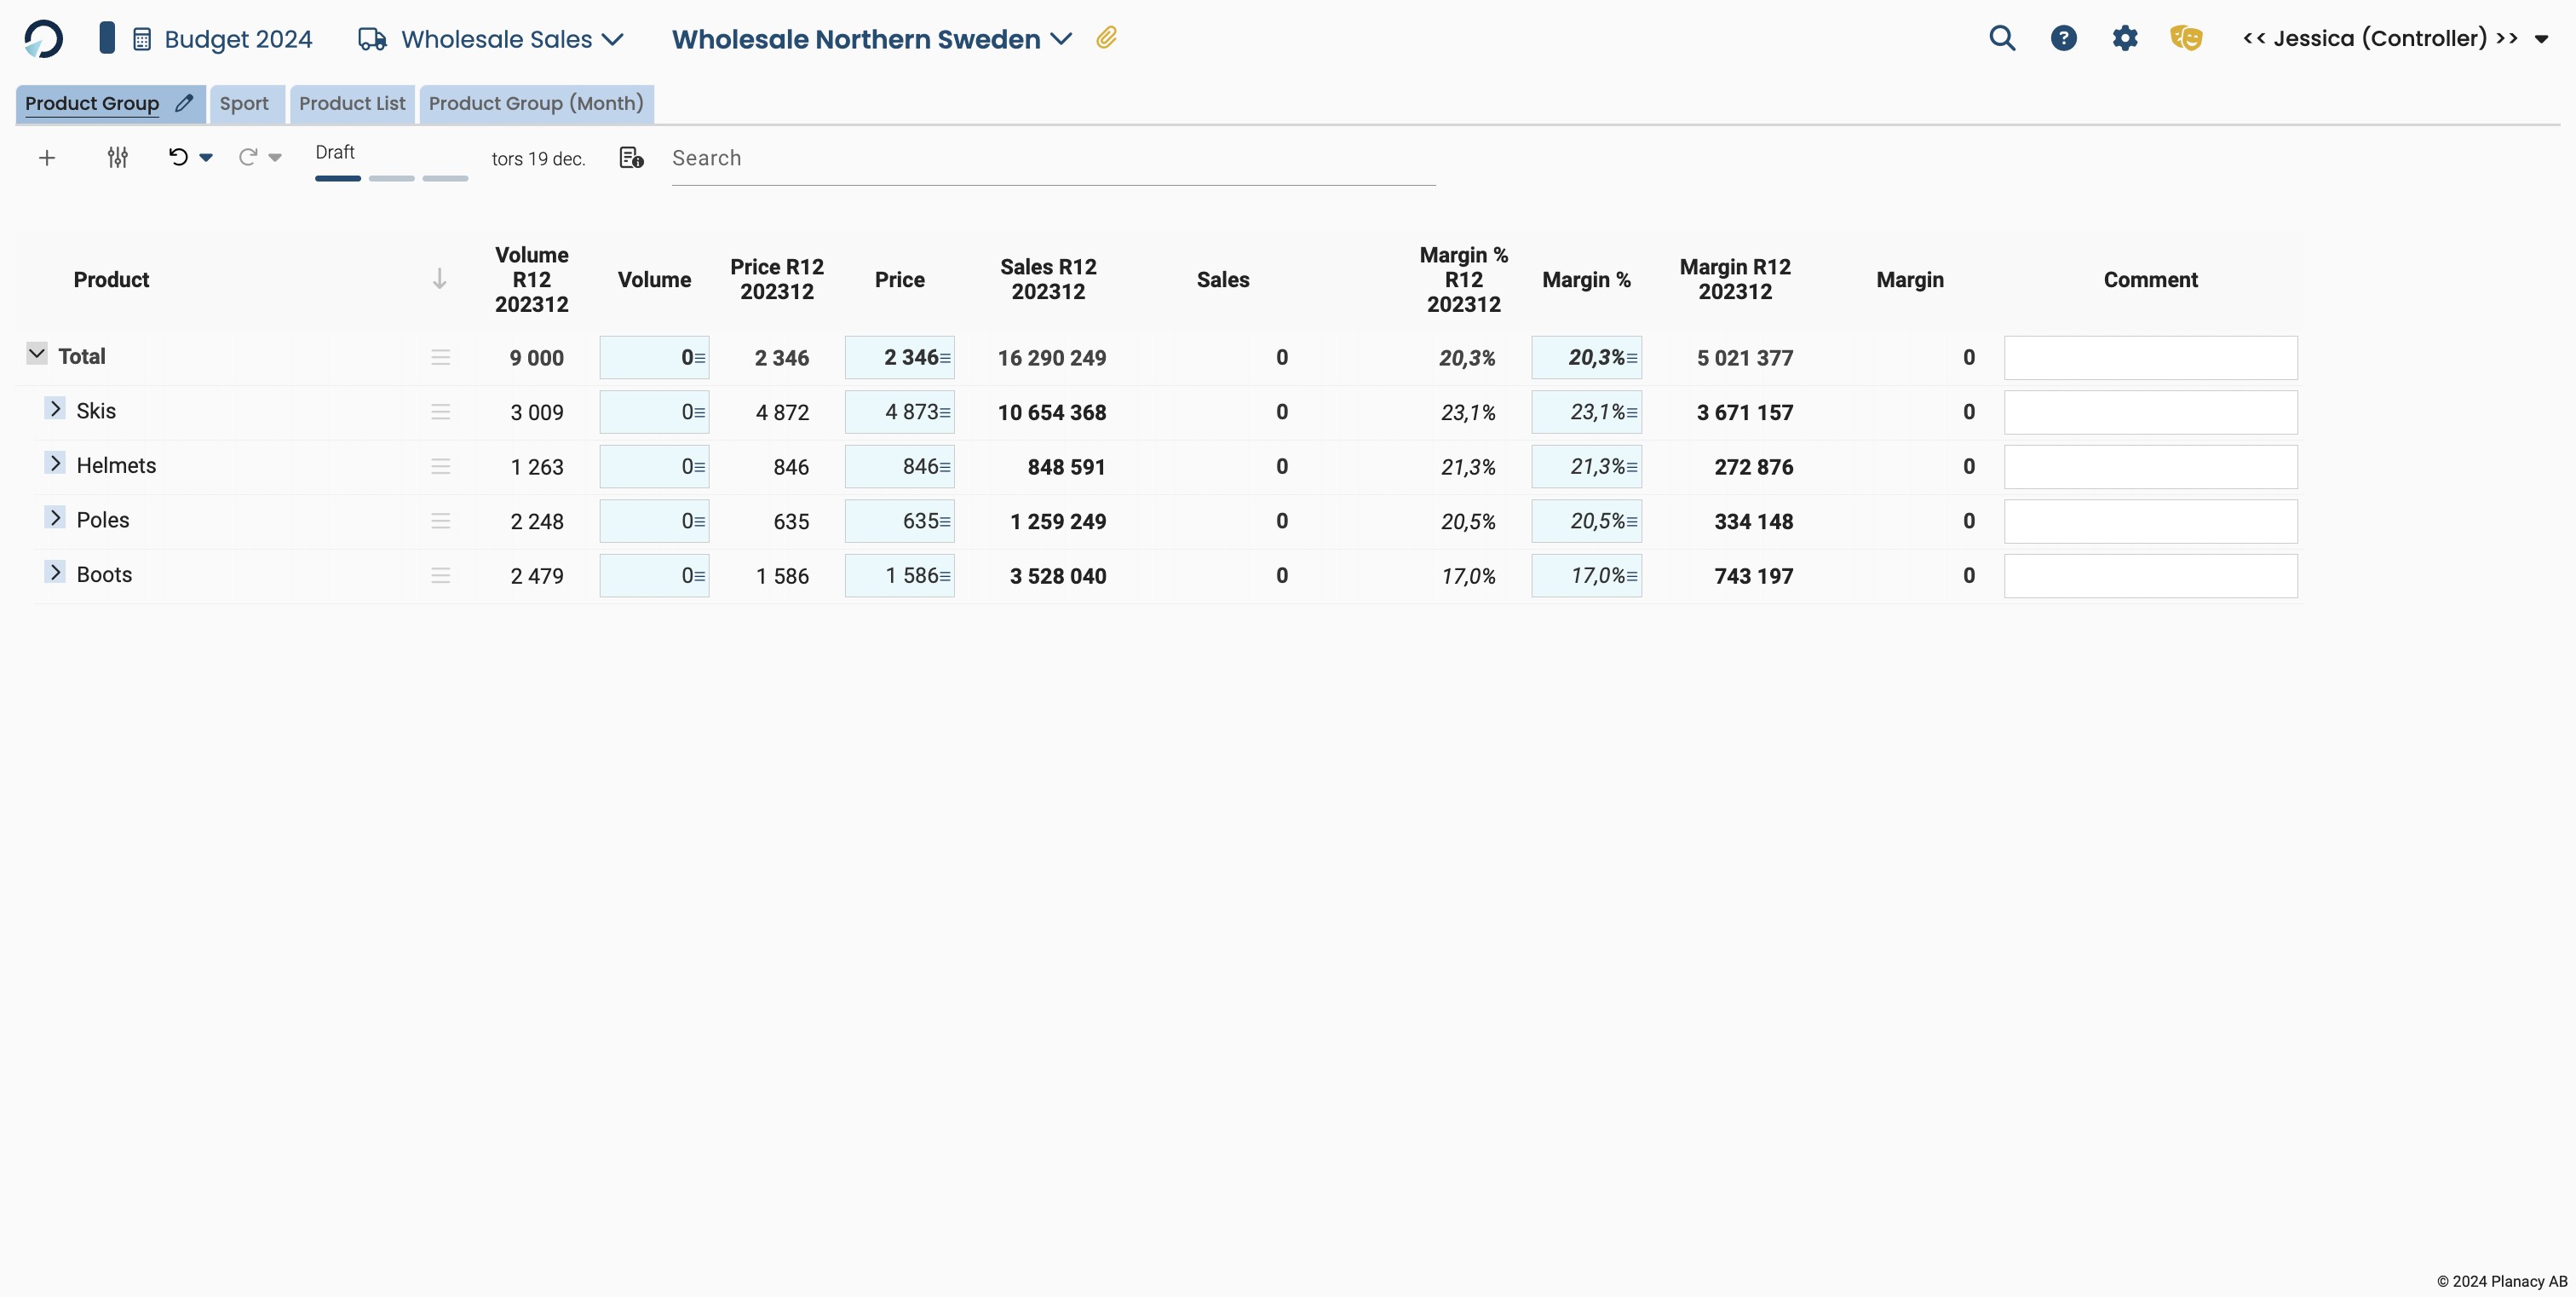The height and width of the screenshot is (1297, 2576).
Task: Click the paperclip attachment icon
Action: [1106, 38]
